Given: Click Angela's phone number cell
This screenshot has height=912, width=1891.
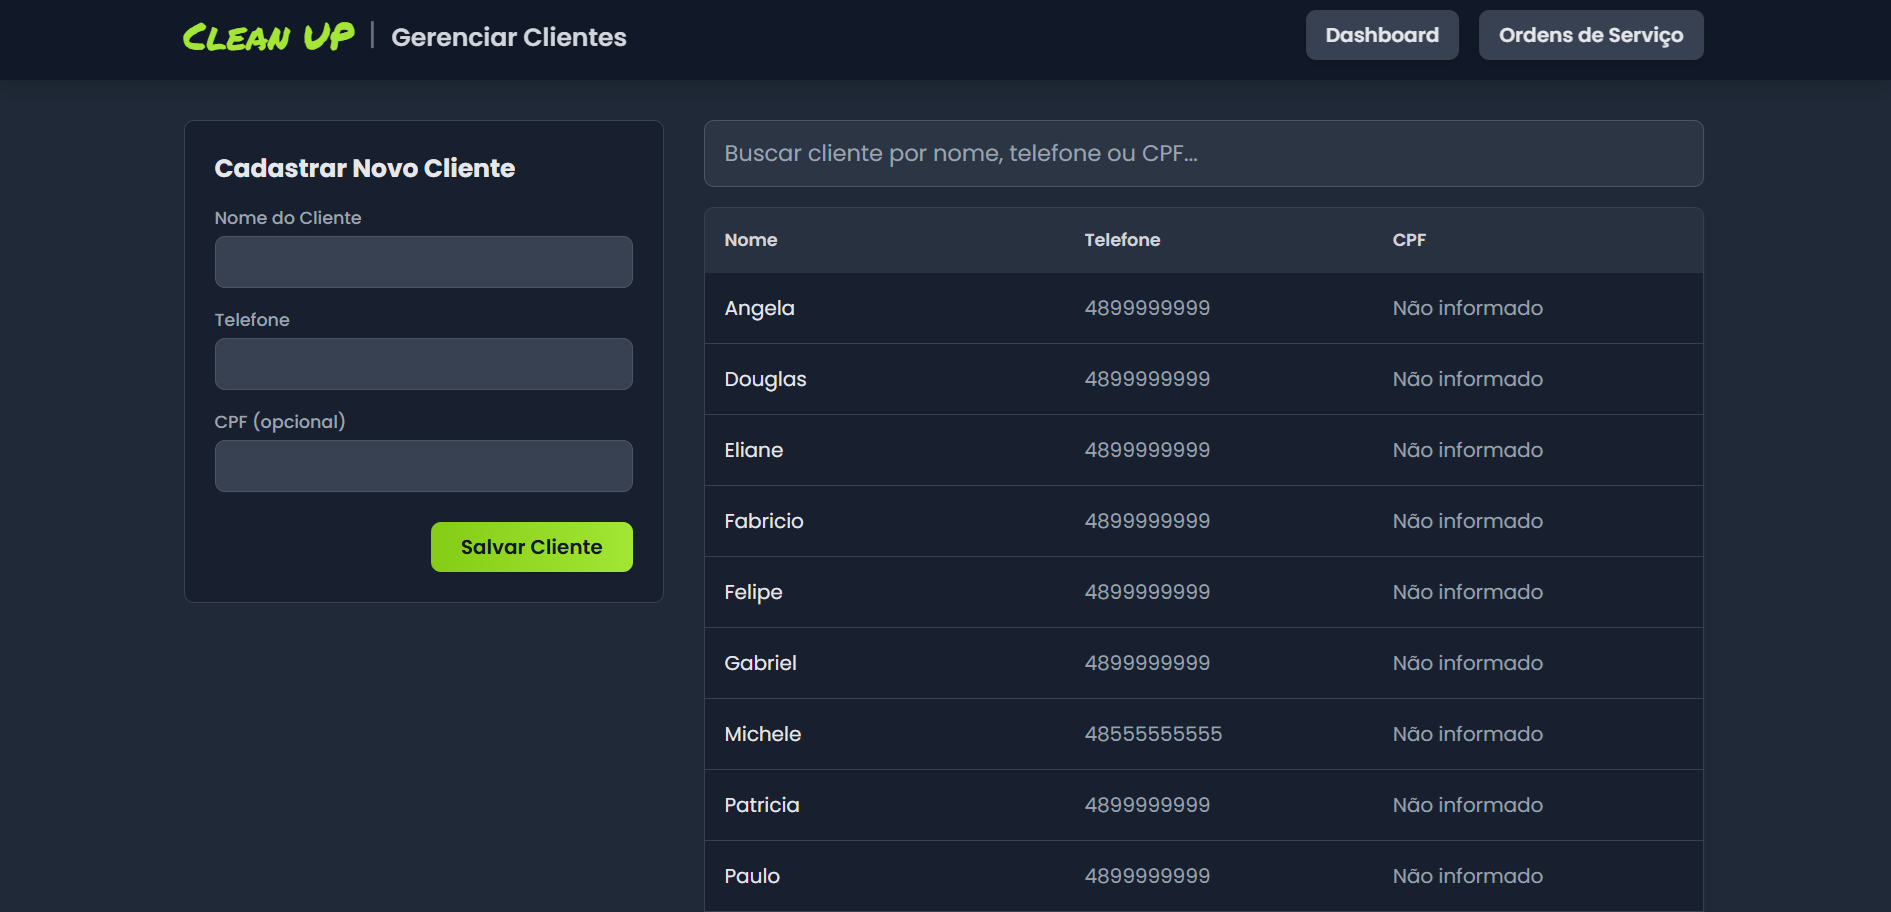Looking at the screenshot, I should click(1148, 308).
